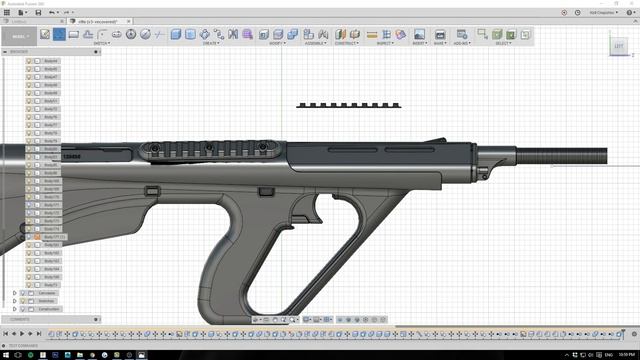Open the data panel grid icon
Image resolution: width=640 pixels, height=360 pixels.
[7, 13]
